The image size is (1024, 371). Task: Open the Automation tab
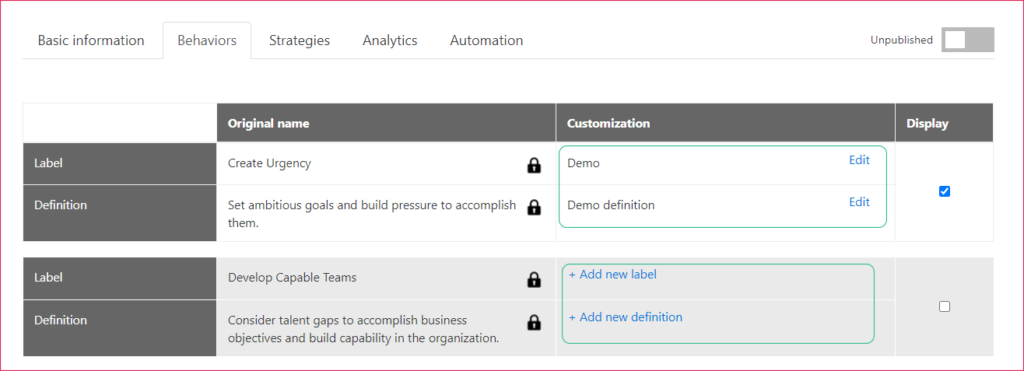[486, 40]
